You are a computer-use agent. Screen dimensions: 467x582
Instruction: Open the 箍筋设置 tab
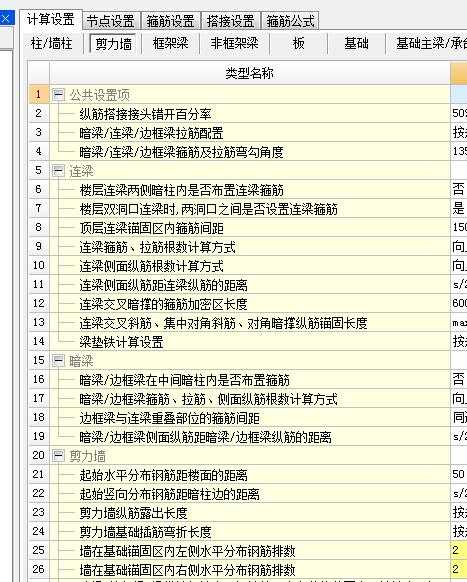pos(171,21)
